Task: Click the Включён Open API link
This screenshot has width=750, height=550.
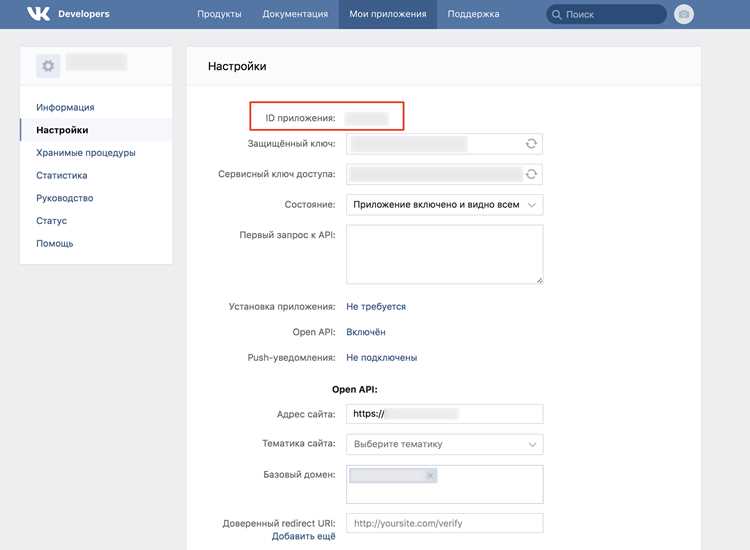Action: [366, 332]
